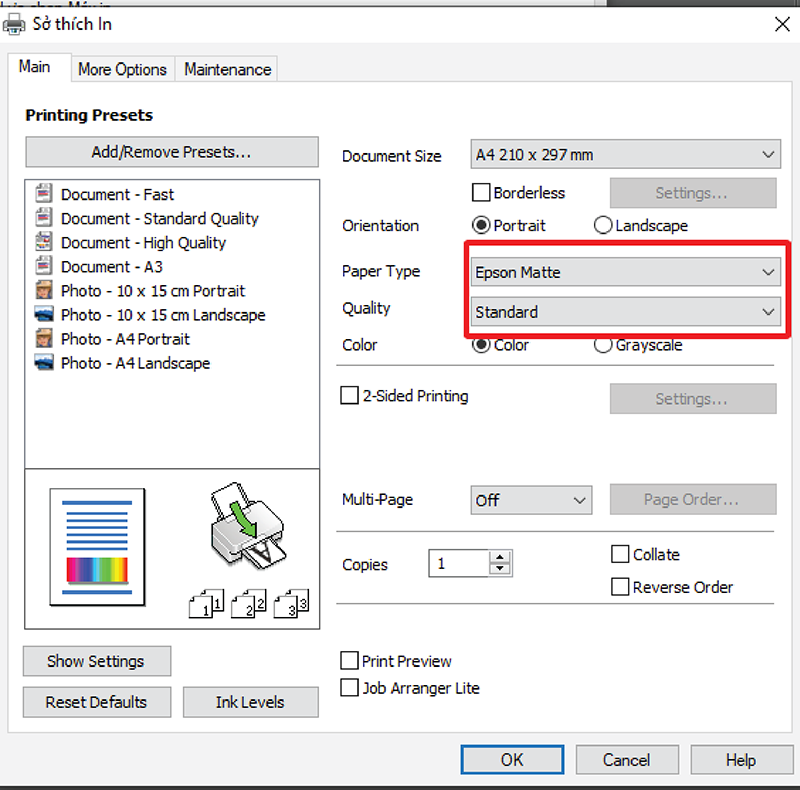Viewport: 800px width, 790px height.
Task: Click the printer icon in title bar
Action: (x=13, y=24)
